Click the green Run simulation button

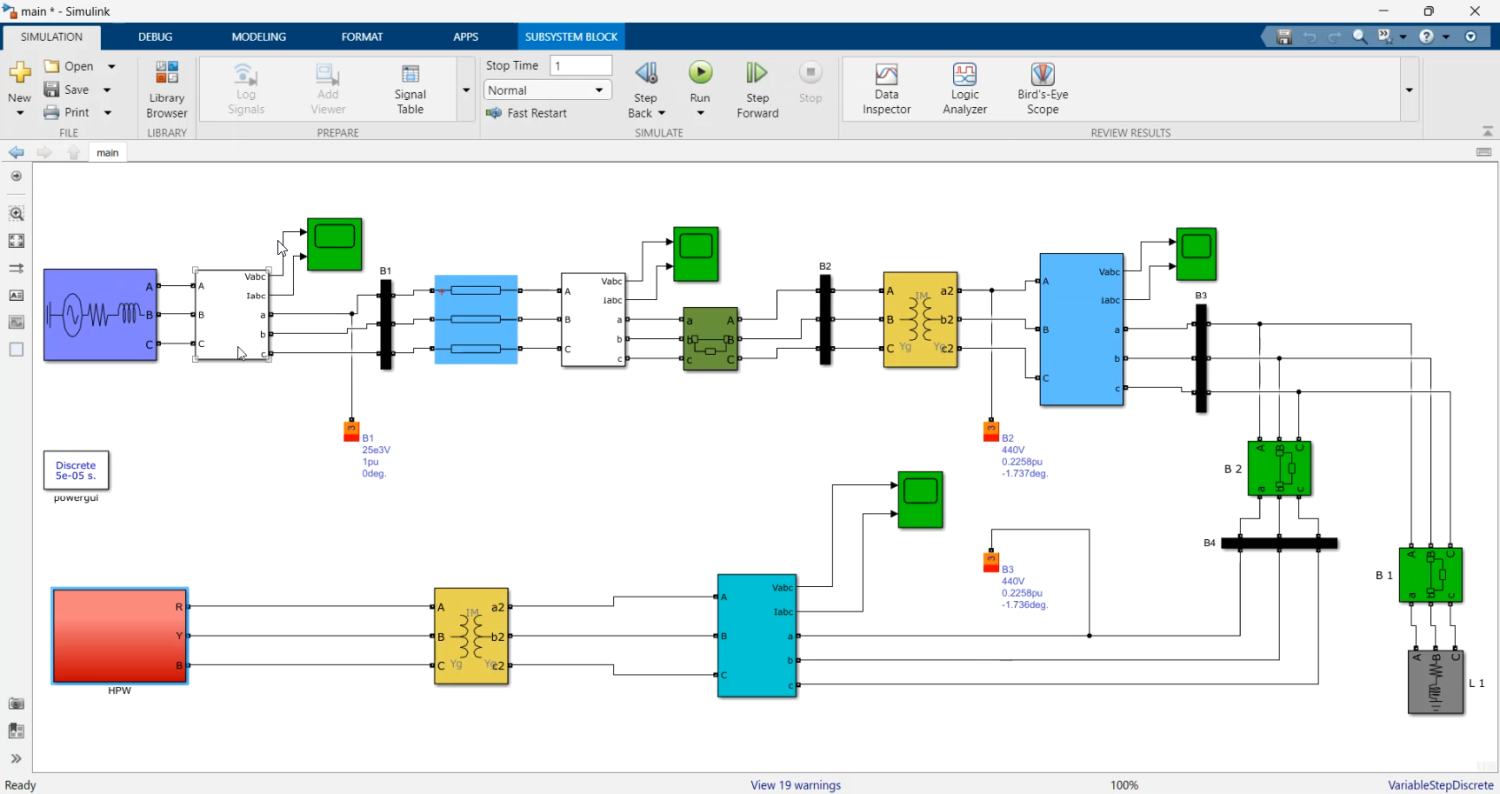pyautogui.click(x=700, y=73)
